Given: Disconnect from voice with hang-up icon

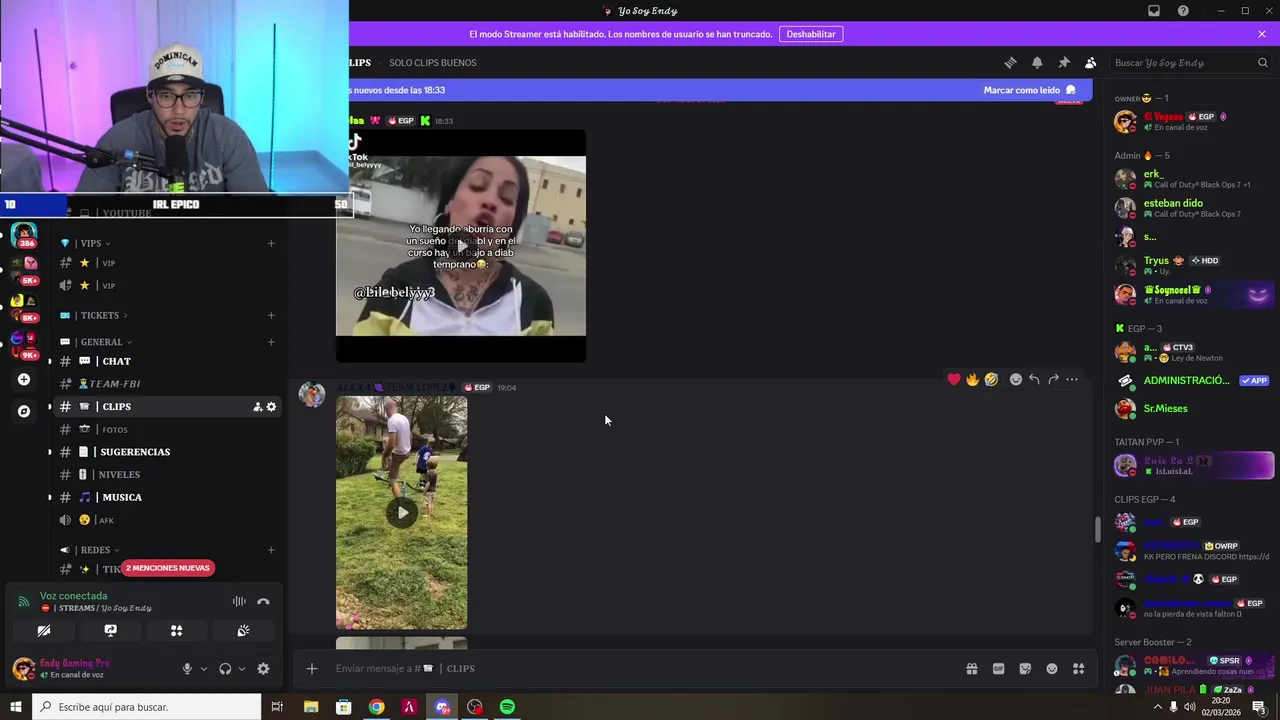Looking at the screenshot, I should 263,602.
